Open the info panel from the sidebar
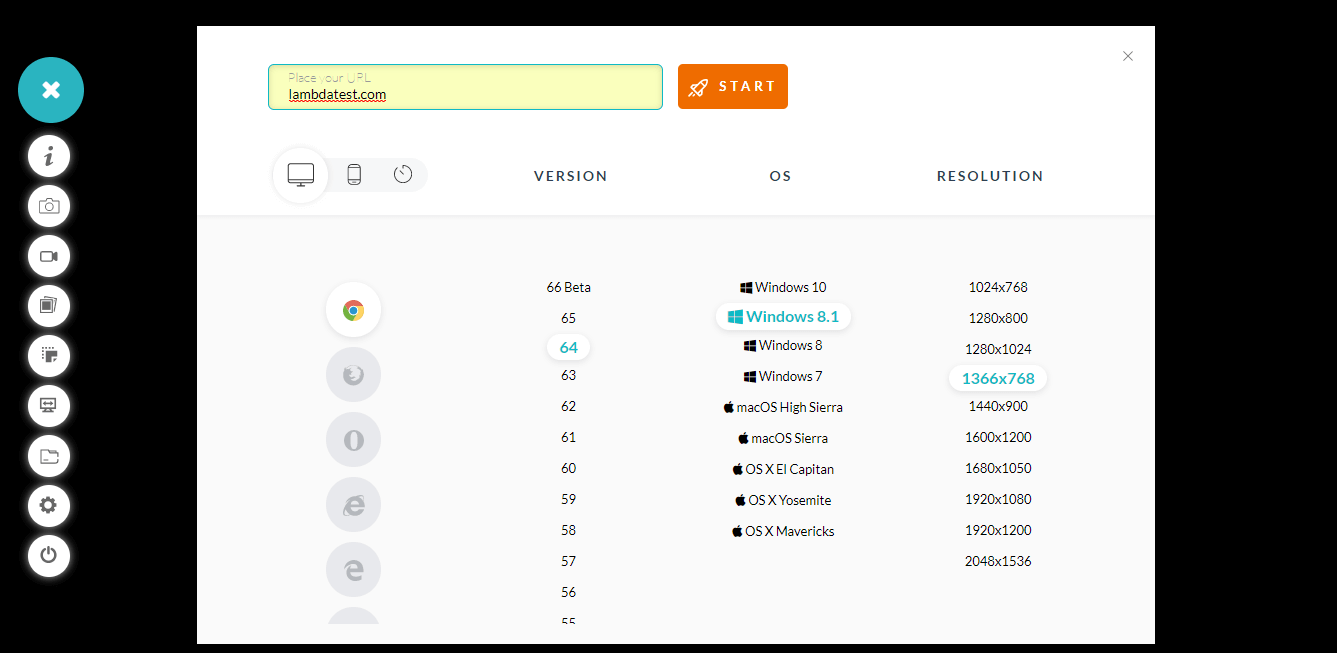 (x=49, y=155)
